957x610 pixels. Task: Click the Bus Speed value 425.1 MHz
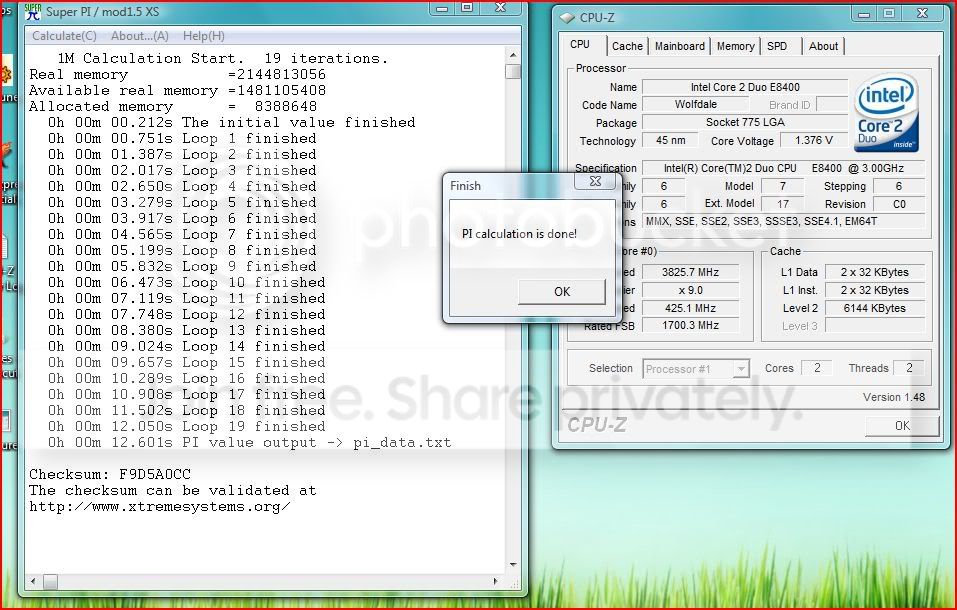click(690, 308)
